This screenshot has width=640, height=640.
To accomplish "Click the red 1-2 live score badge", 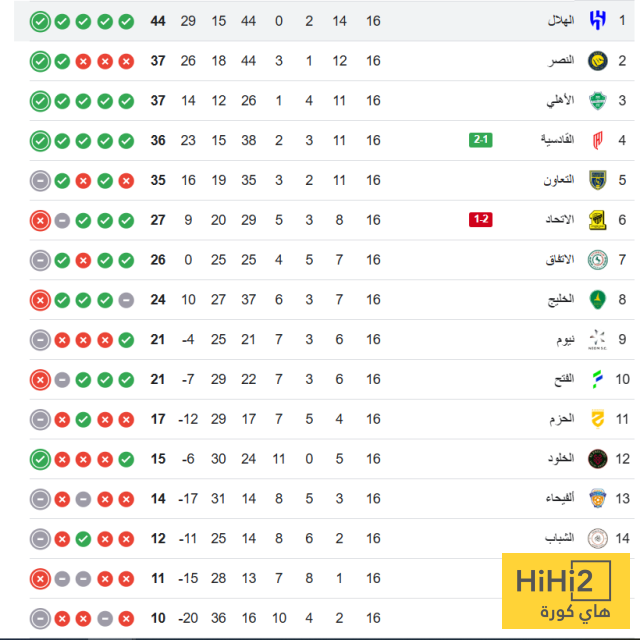I will click(x=481, y=219).
